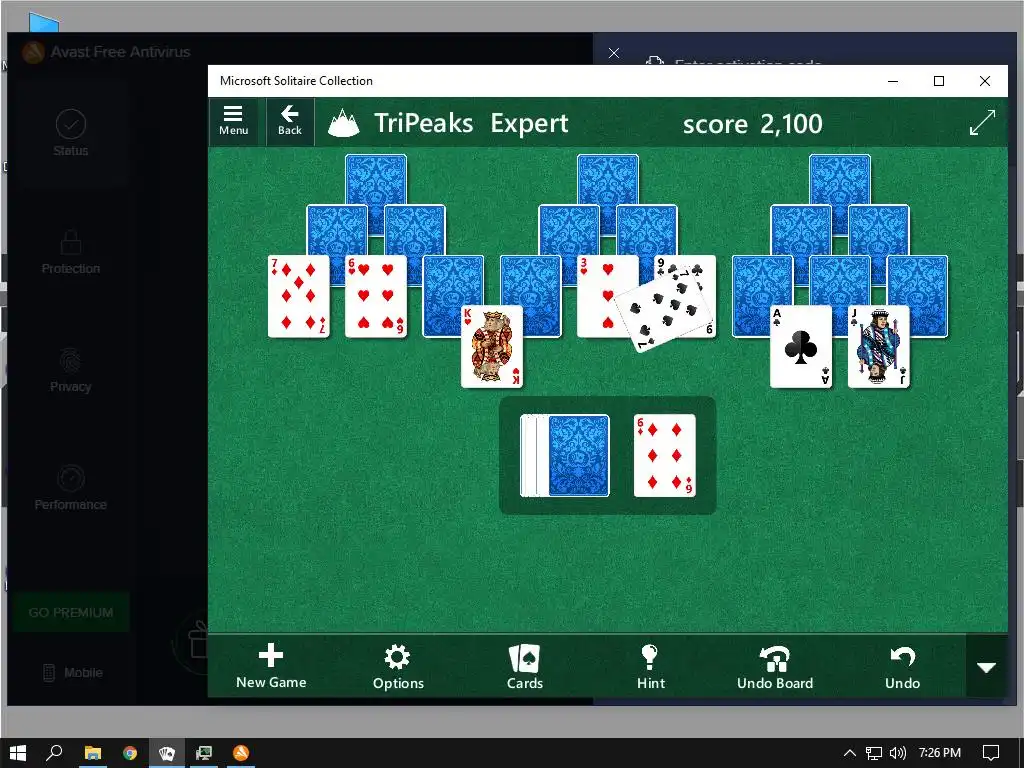Screen dimensions: 1024x768
Task: Select the Ace of clubs card
Action: 801,347
